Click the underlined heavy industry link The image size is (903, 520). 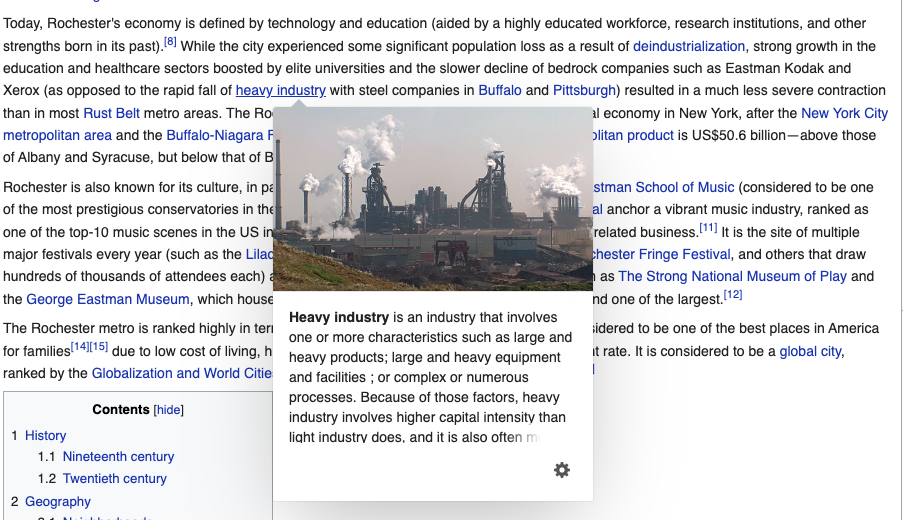pos(281,90)
